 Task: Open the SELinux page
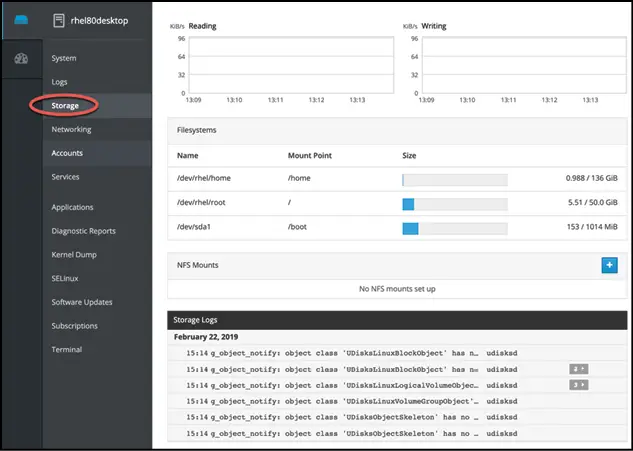65,278
